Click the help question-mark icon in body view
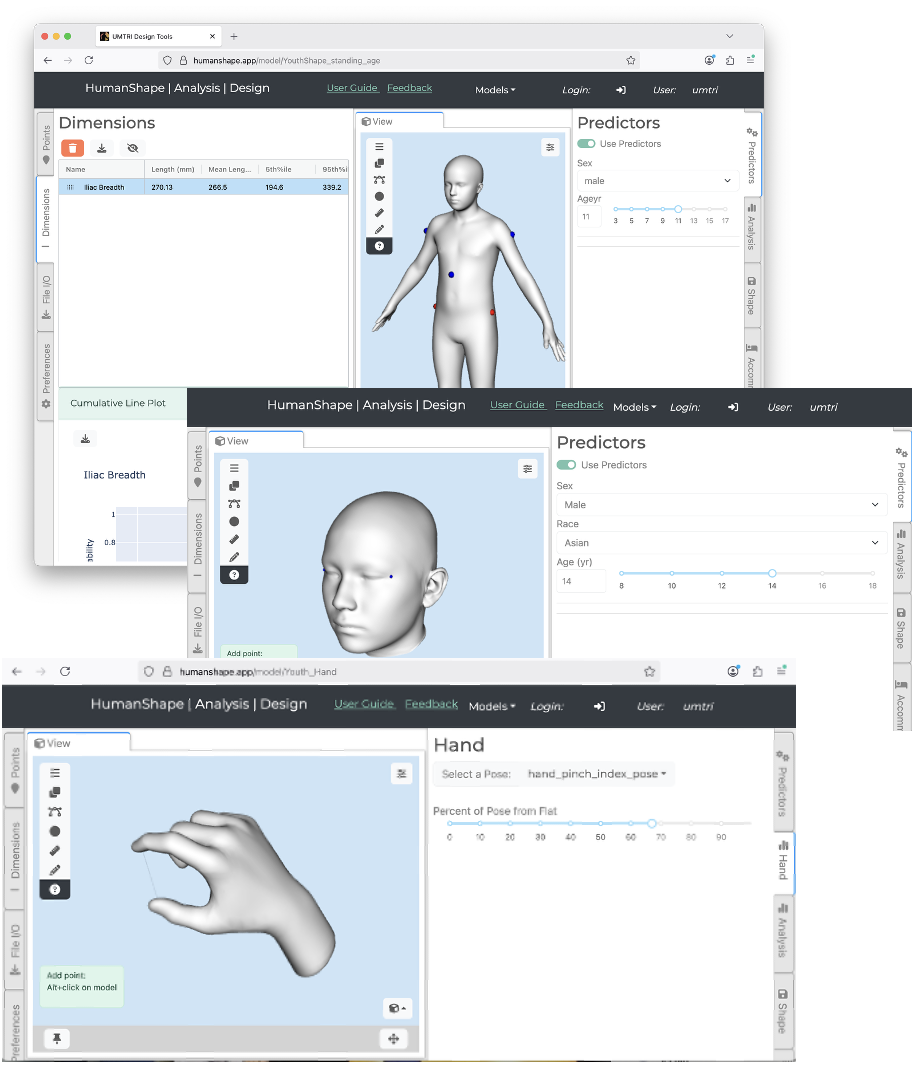This screenshot has width=924, height=1068. (x=379, y=245)
